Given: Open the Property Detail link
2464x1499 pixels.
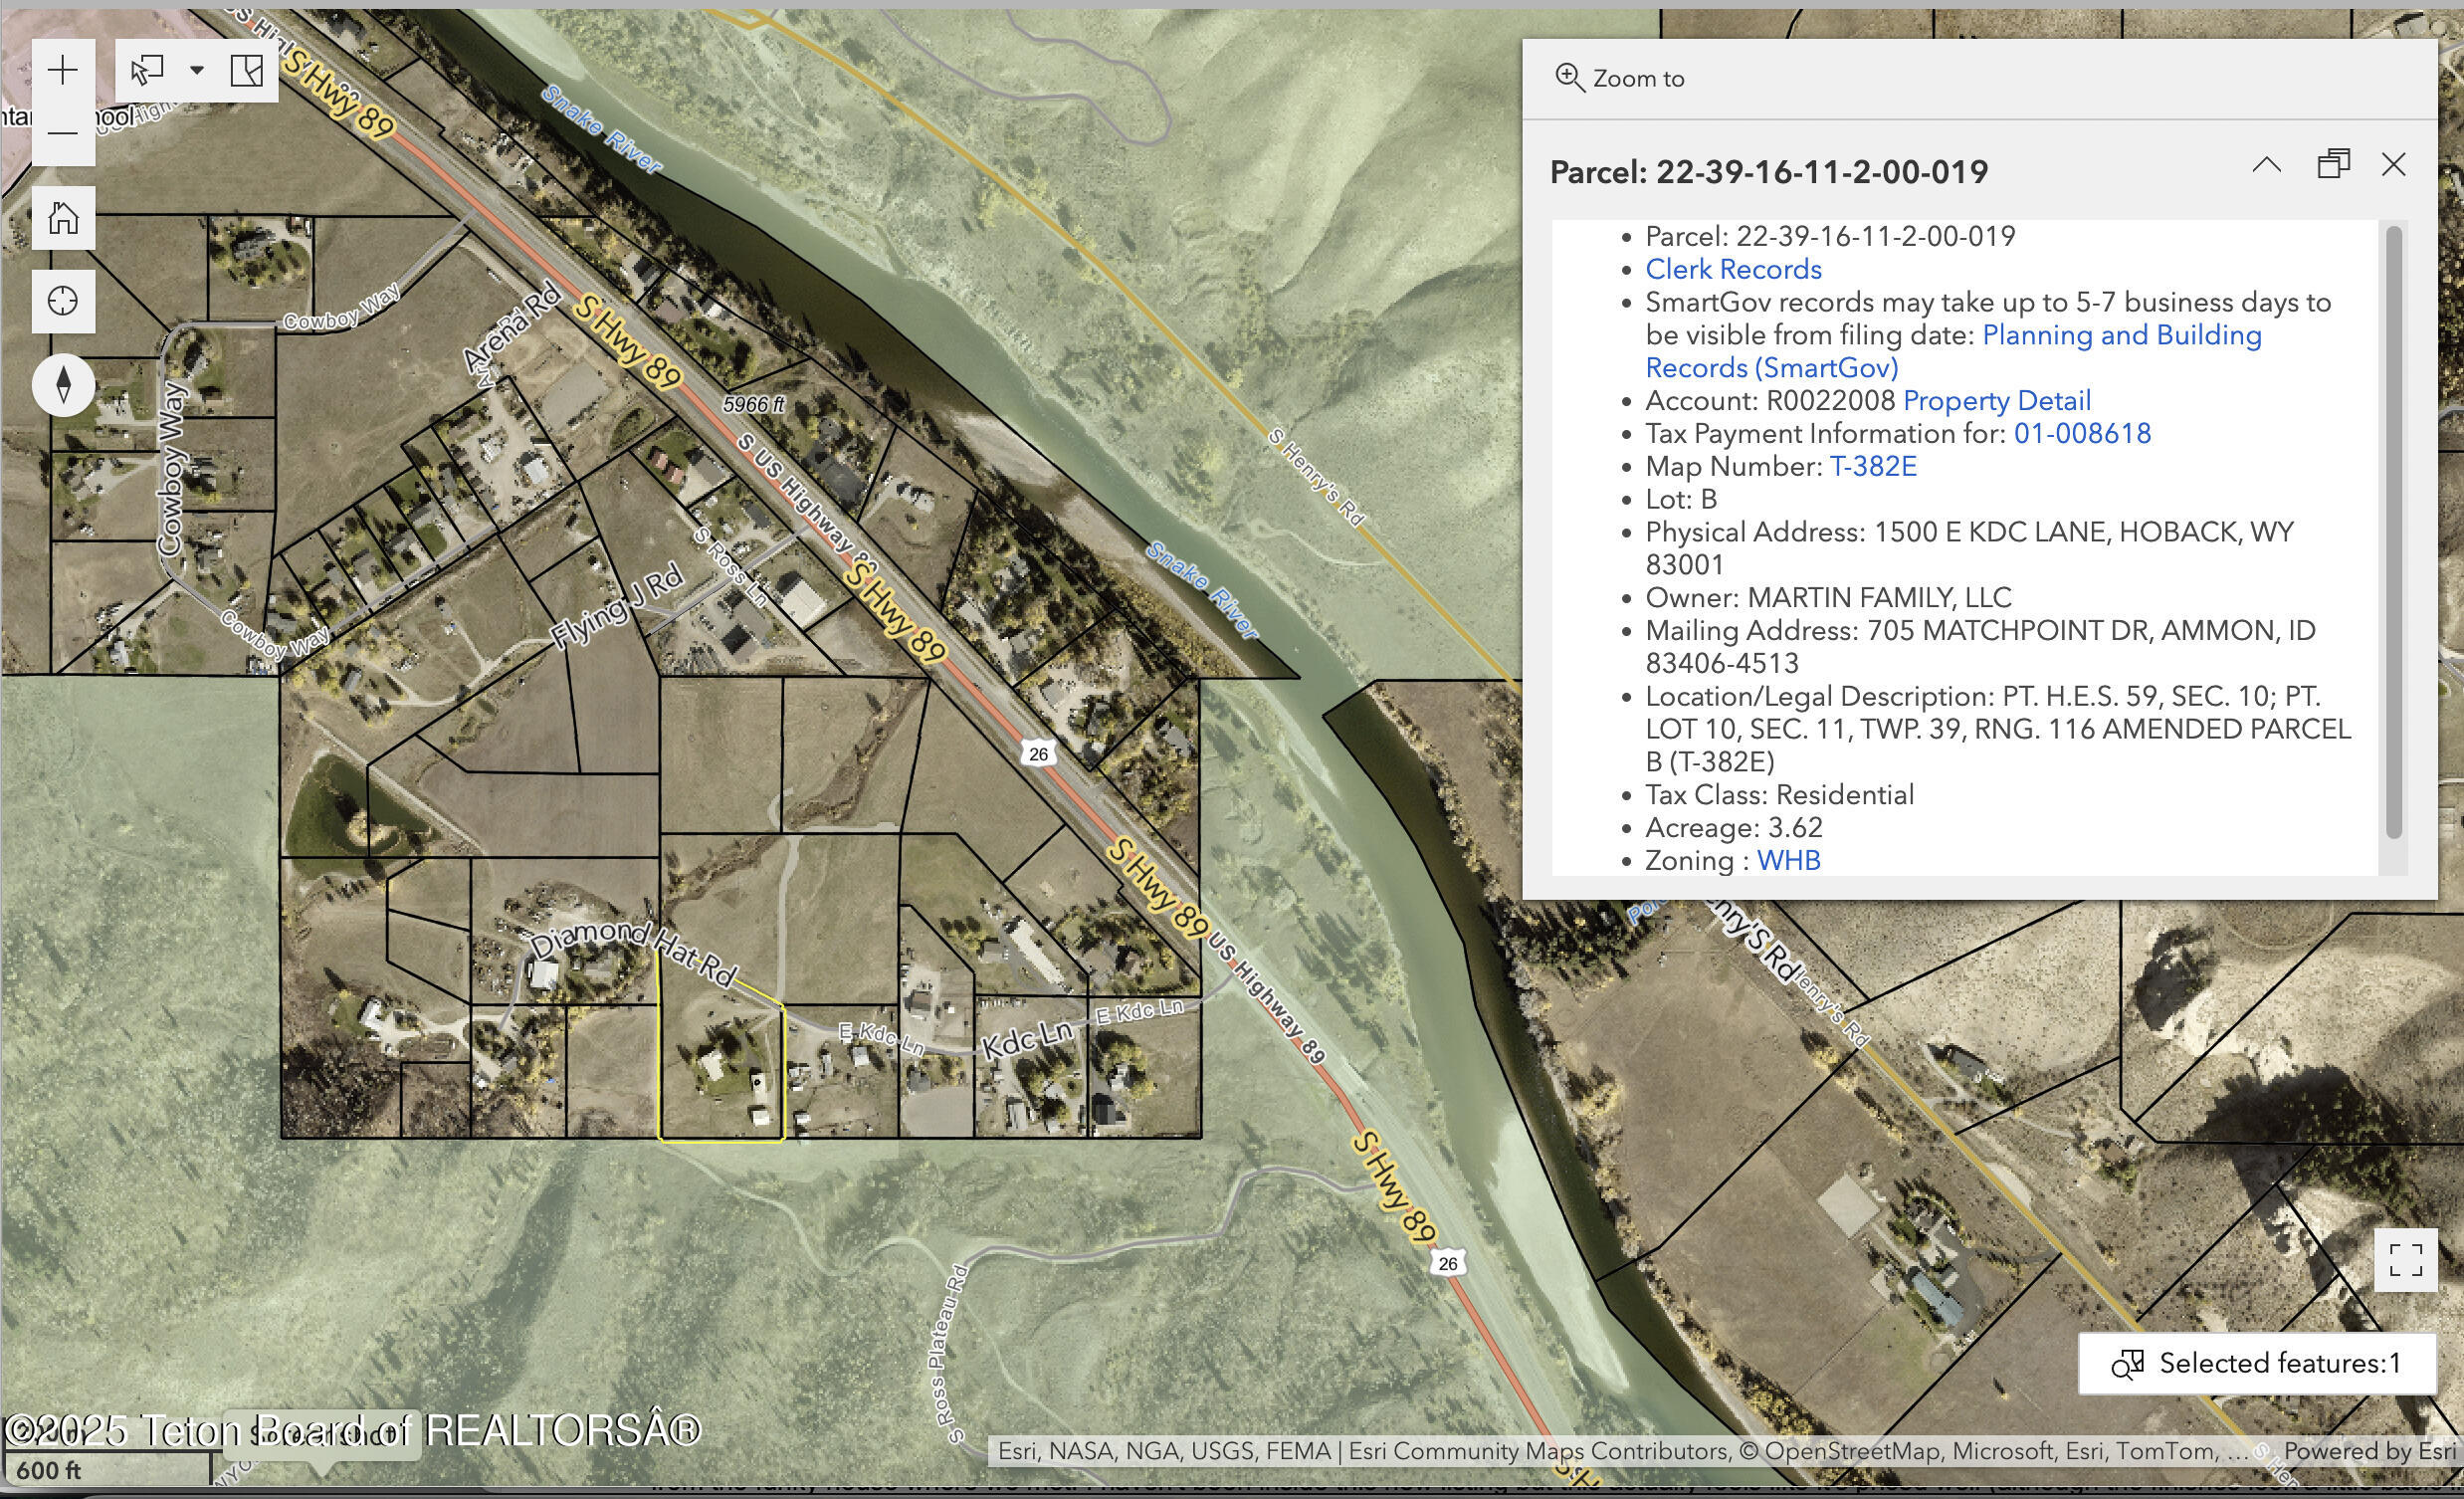Looking at the screenshot, I should [1996, 401].
